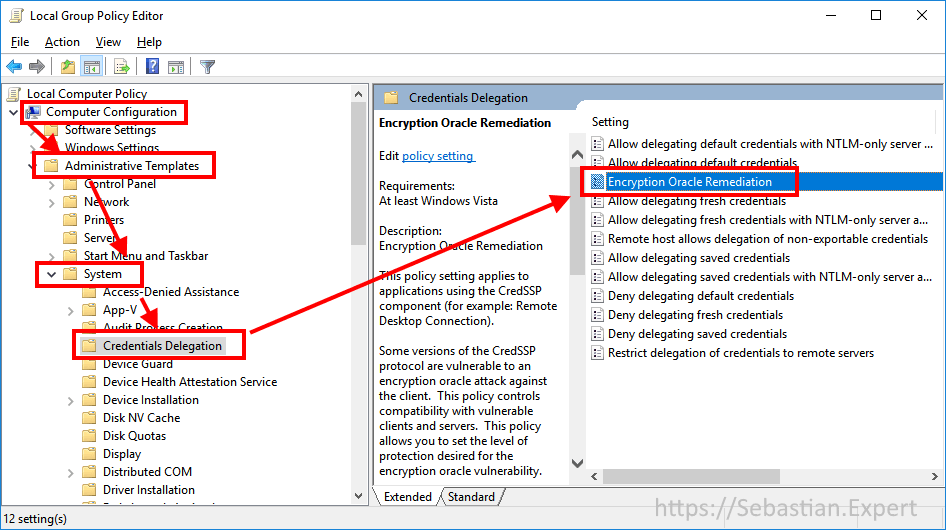Click the Disk NV Cache folder icon
The image size is (946, 530).
[89, 418]
